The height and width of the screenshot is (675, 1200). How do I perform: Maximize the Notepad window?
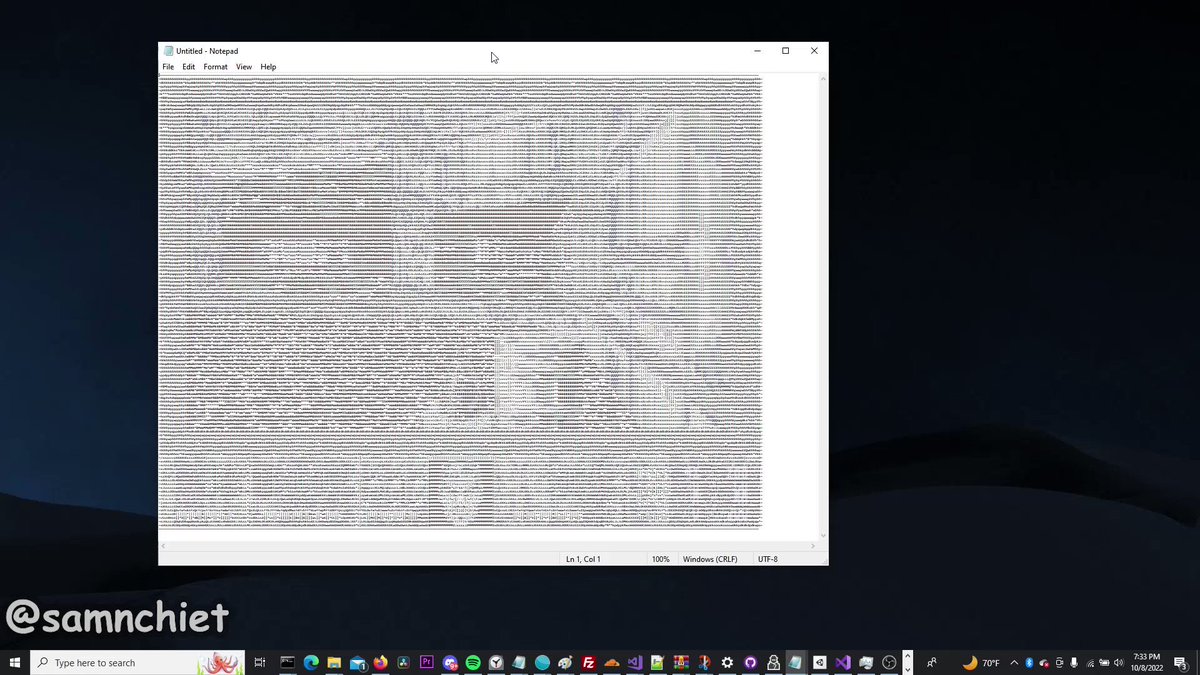[786, 51]
